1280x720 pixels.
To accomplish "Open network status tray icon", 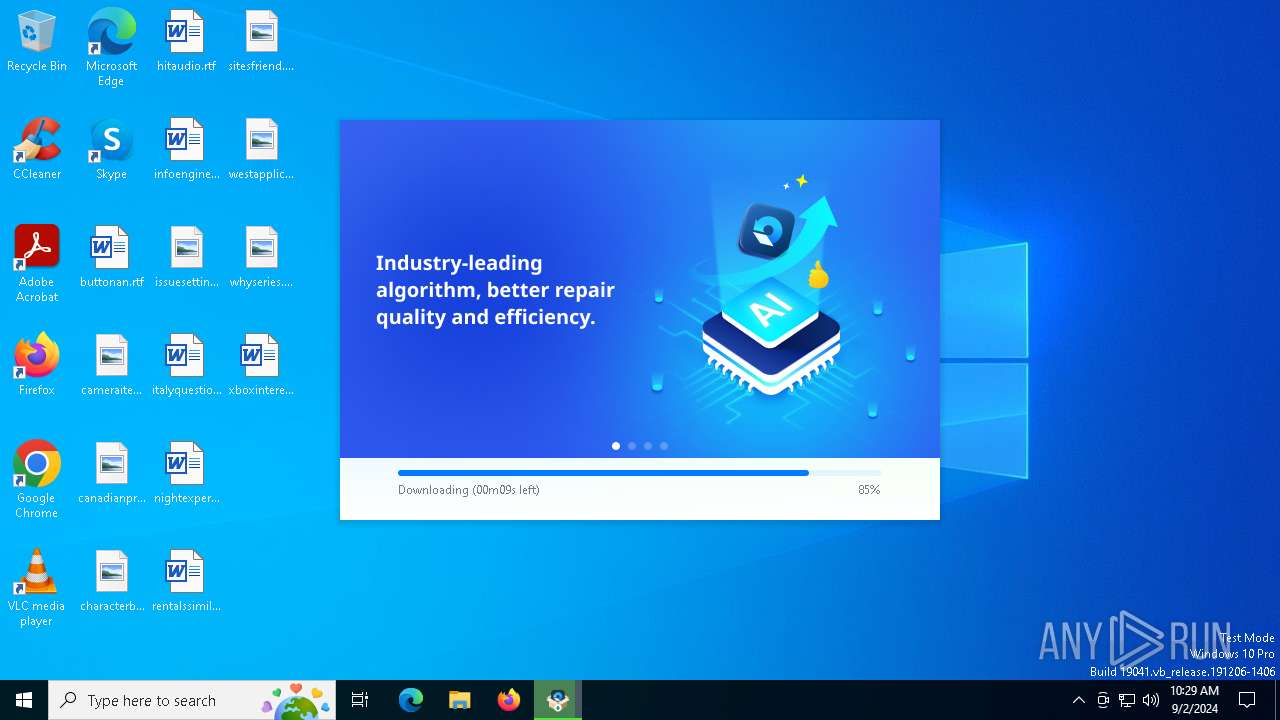I will 1127,700.
